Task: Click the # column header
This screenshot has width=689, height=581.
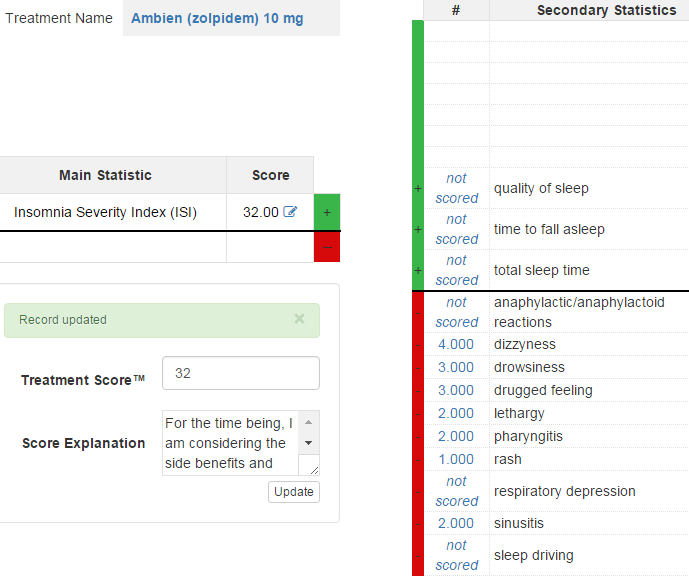Action: pyautogui.click(x=456, y=10)
